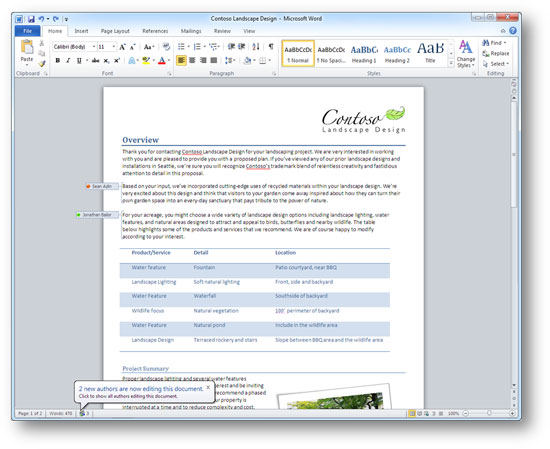Switch to the Insert tab
This screenshot has height=449, width=550.
(81, 31)
